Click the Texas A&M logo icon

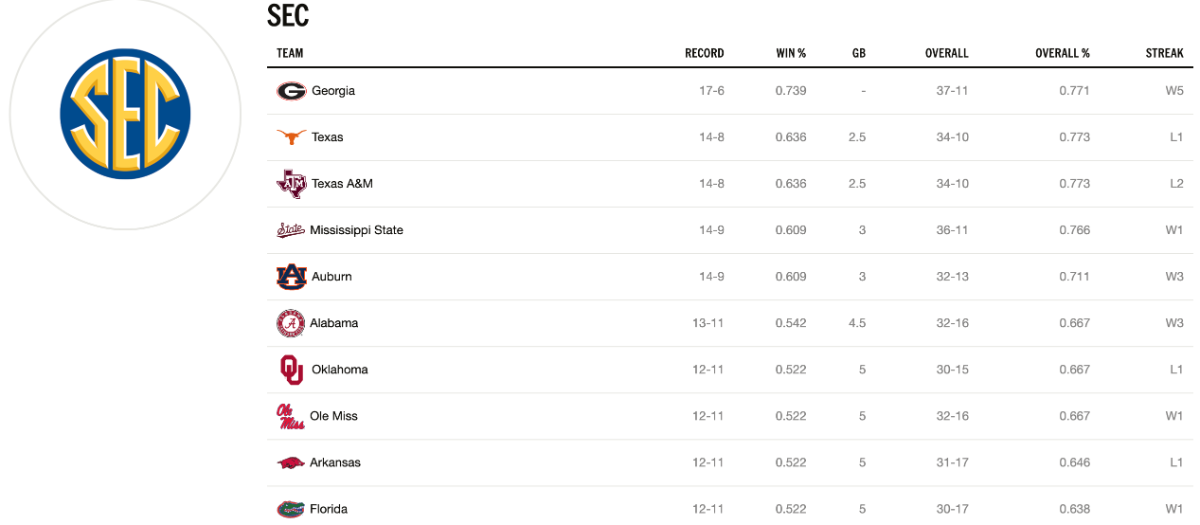coord(291,184)
